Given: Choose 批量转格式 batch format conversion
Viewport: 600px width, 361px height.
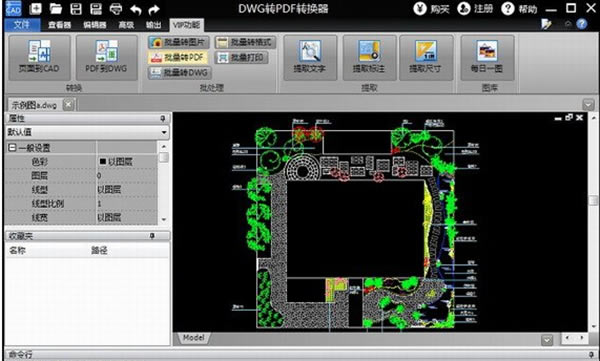Looking at the screenshot, I should [245, 42].
